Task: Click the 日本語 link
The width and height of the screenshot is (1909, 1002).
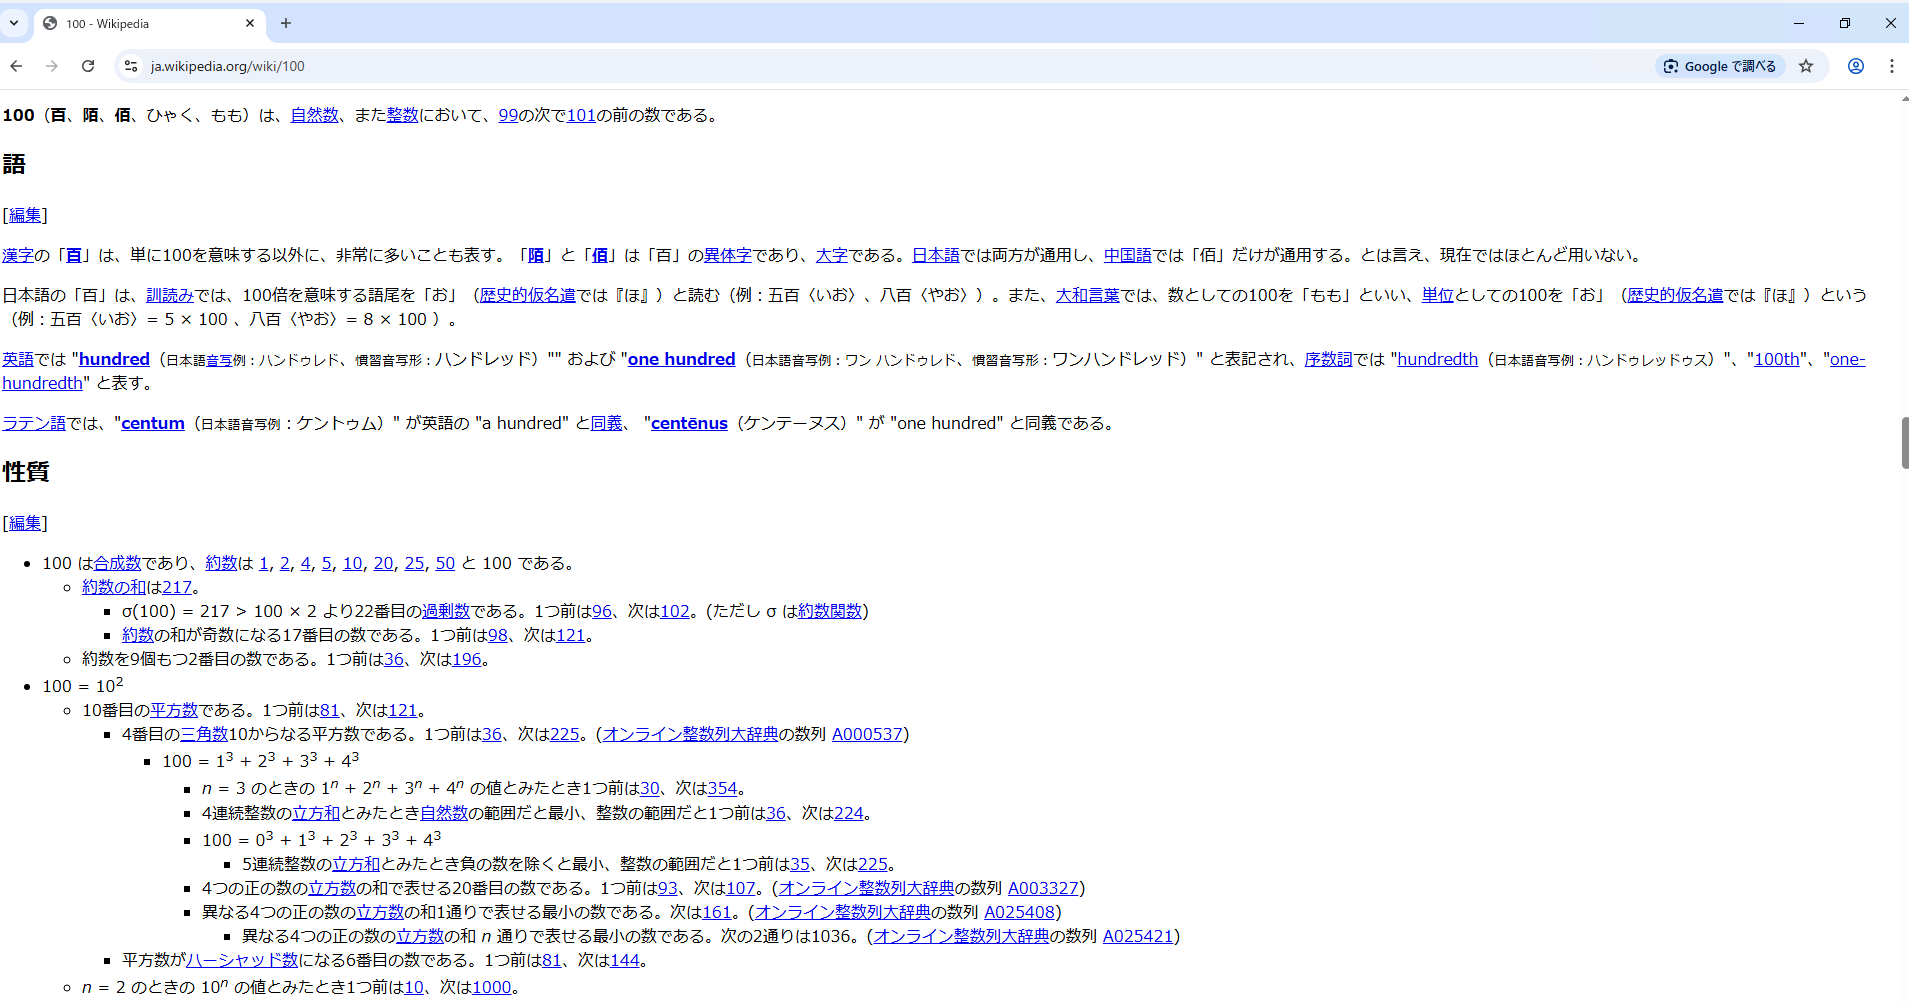Action: 935,255
